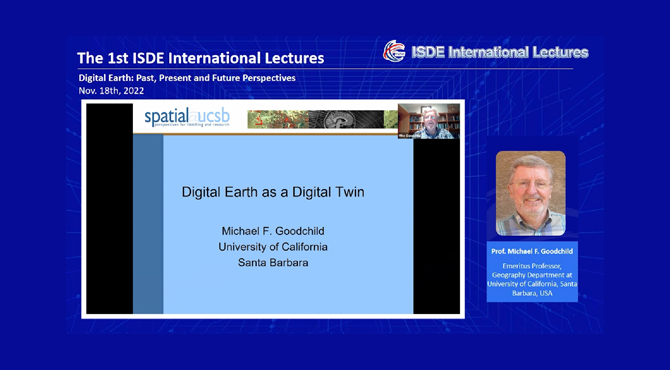The image size is (670, 370).
Task: Click the speaker name tag on webcam
Action: pyautogui.click(x=409, y=135)
